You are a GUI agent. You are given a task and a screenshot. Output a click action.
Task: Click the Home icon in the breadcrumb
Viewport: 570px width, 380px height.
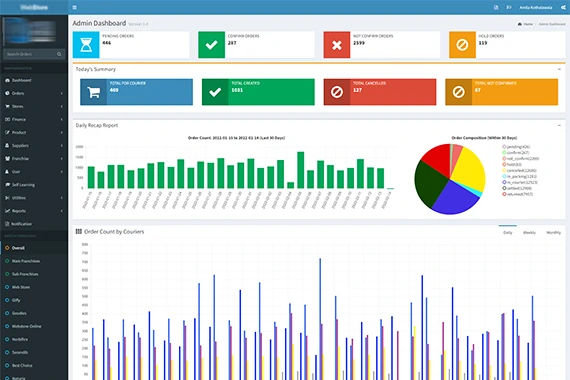click(520, 24)
